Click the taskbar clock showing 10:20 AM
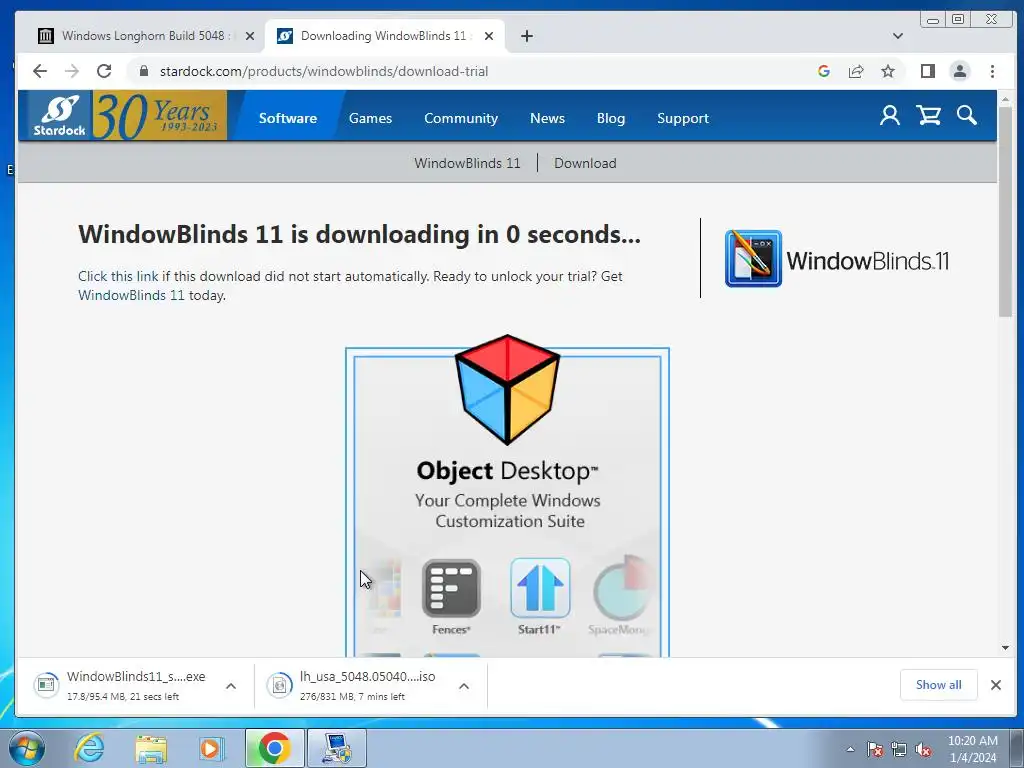Image resolution: width=1024 pixels, height=768 pixels. point(972,749)
